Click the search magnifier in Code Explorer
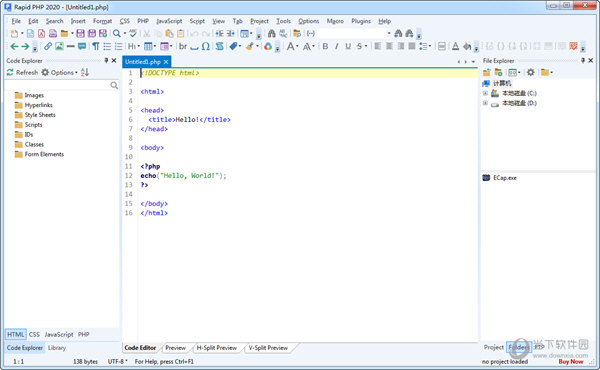600x370 pixels. click(114, 85)
